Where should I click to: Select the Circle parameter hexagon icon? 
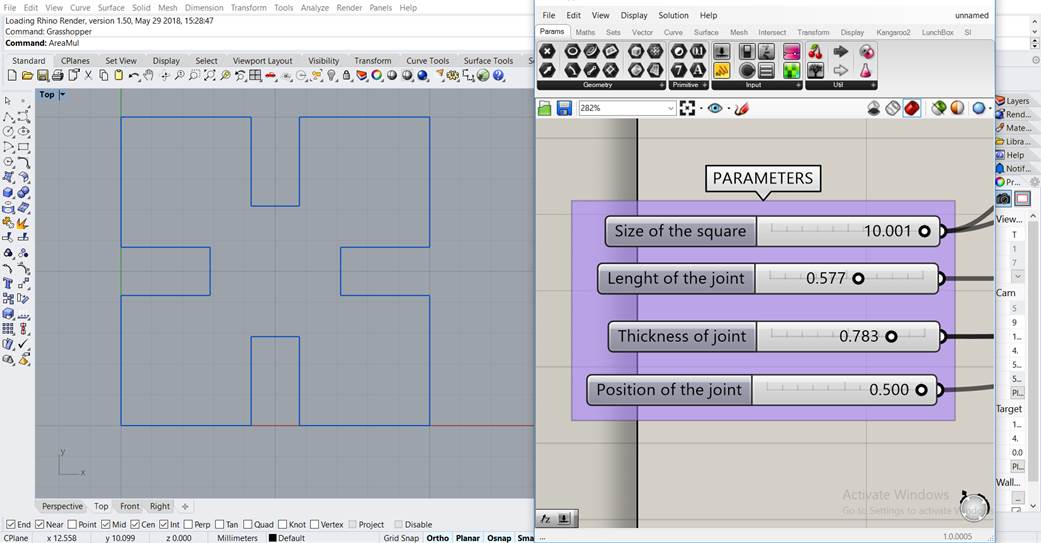coord(572,51)
